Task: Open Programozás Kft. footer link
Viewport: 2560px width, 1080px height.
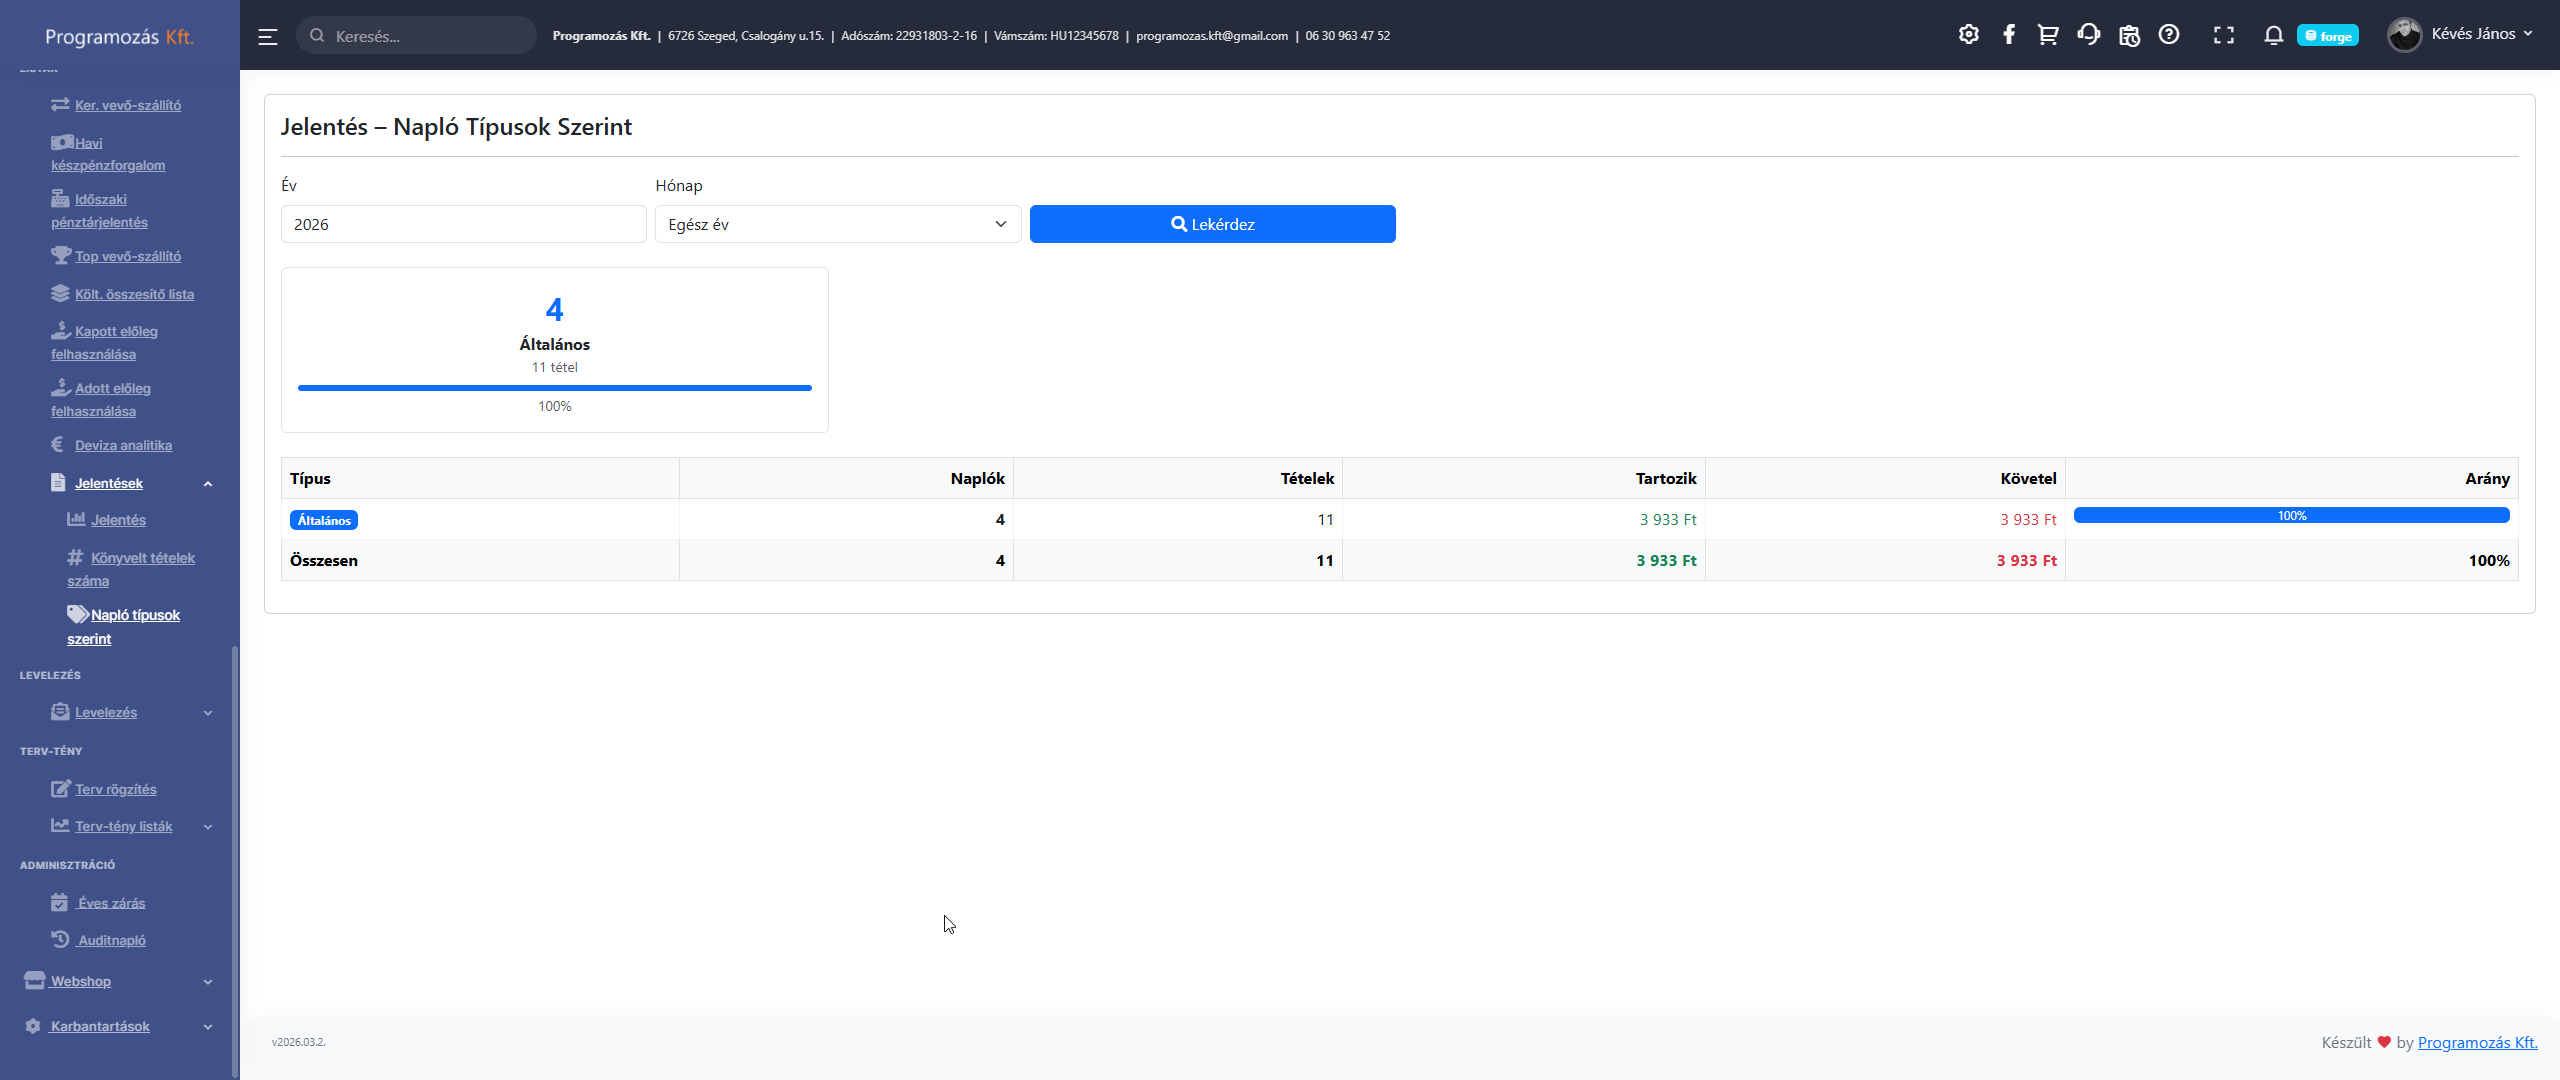Action: pyautogui.click(x=2477, y=1042)
